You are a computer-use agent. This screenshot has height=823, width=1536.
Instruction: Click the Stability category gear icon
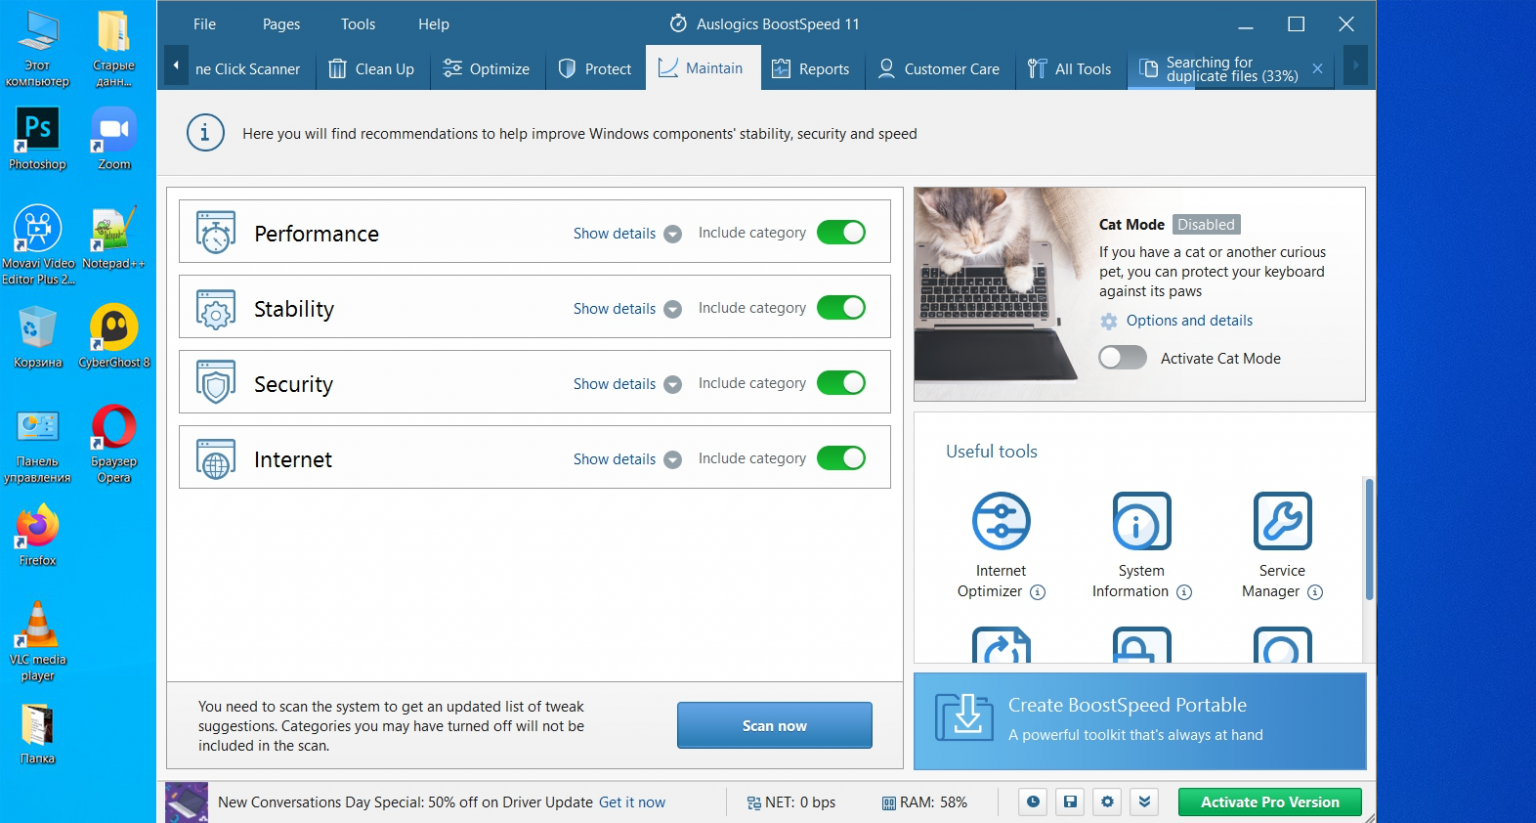coord(216,308)
